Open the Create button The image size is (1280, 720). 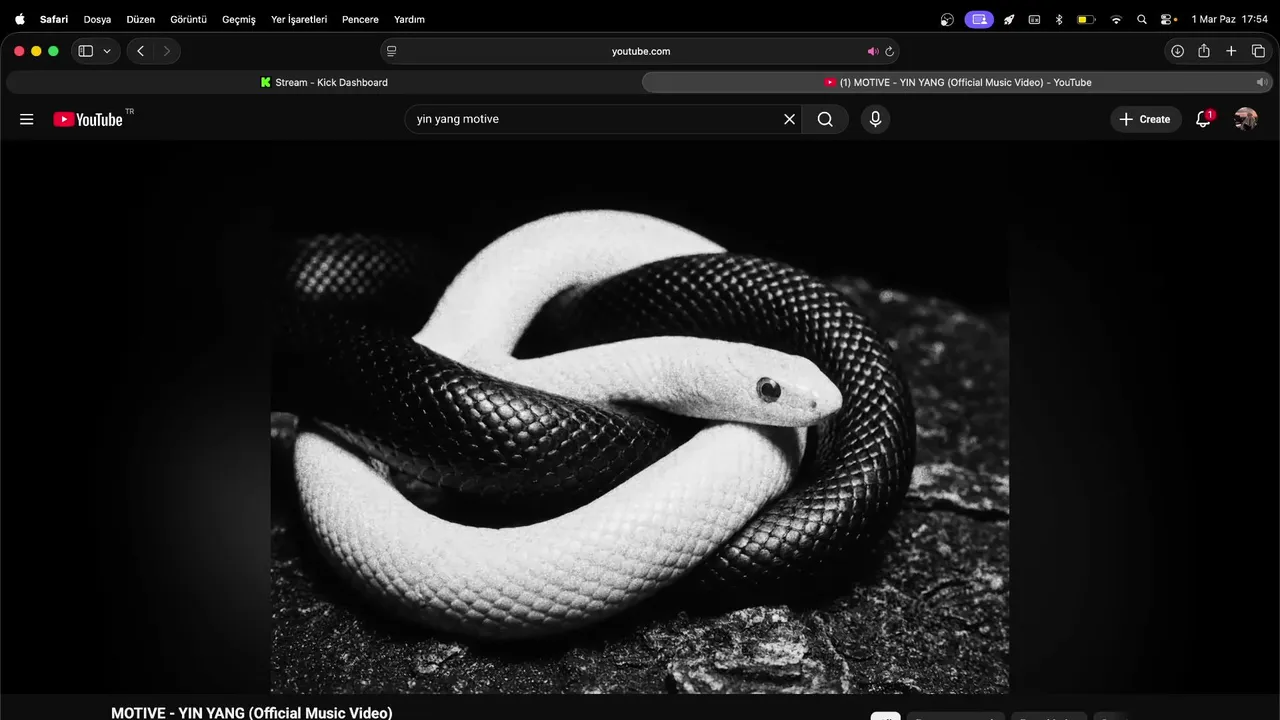pos(1146,119)
